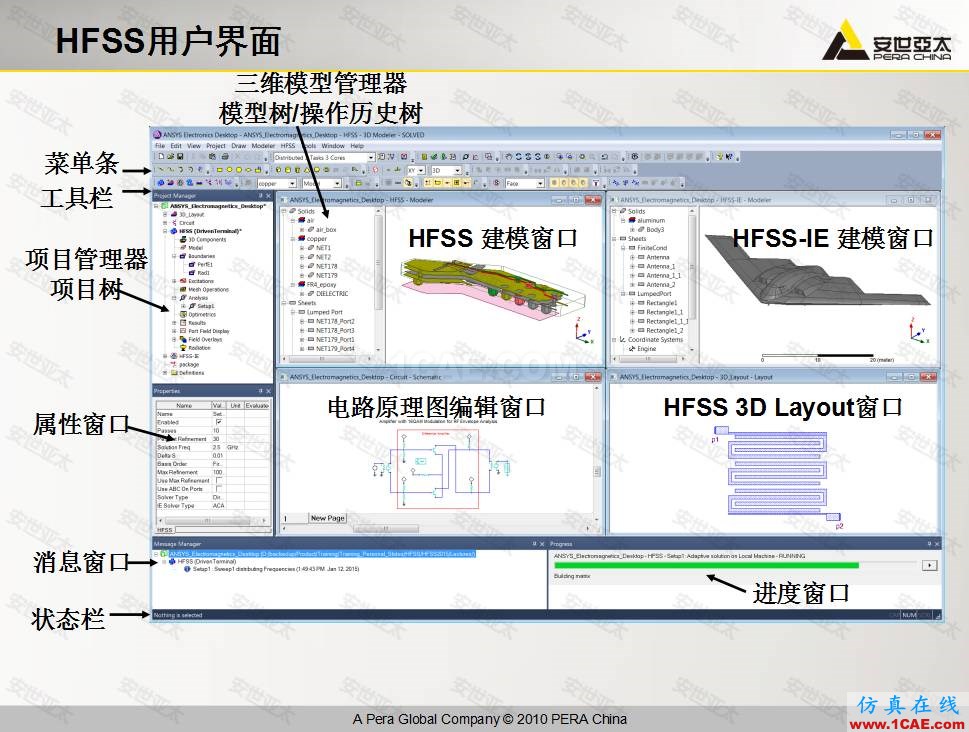Pin the Properties panel

[261, 391]
